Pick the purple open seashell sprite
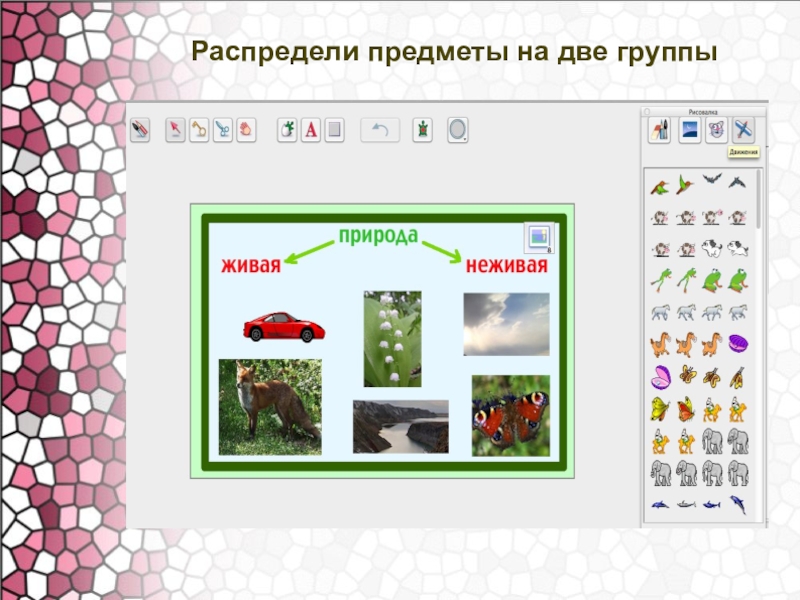Image resolution: width=800 pixels, height=600 pixels. pos(660,377)
